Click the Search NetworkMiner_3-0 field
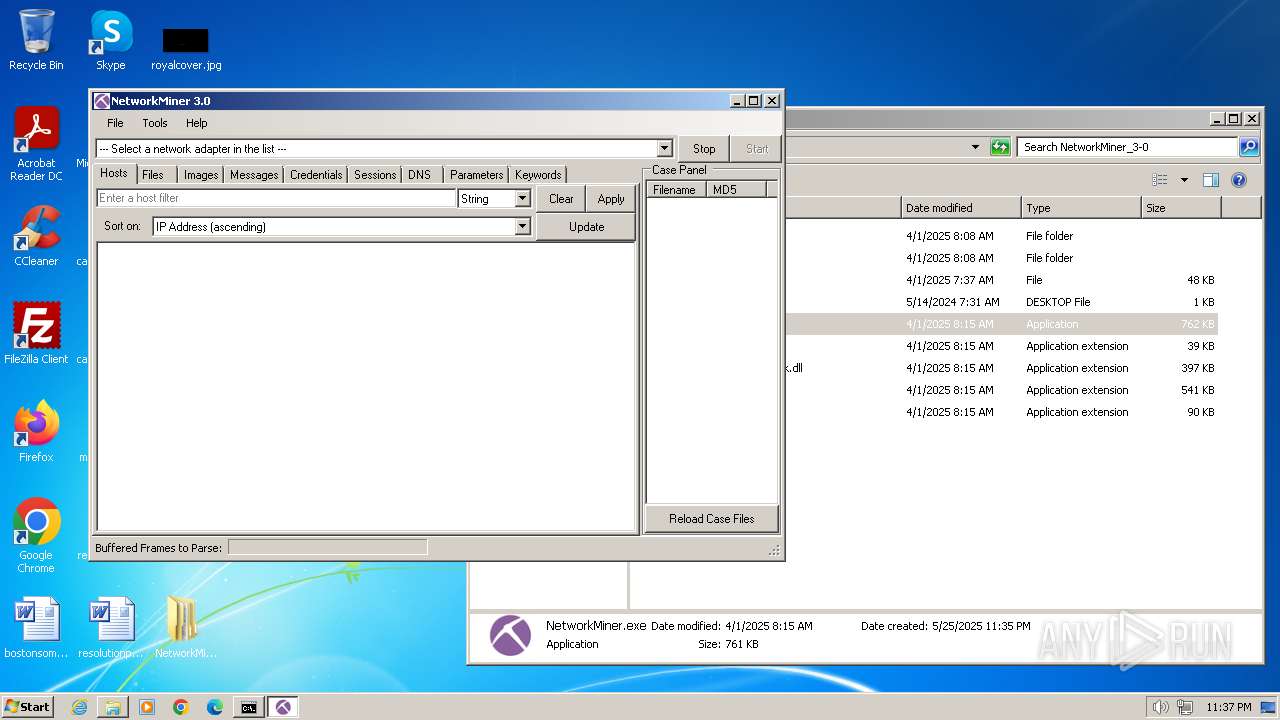 (x=1127, y=147)
